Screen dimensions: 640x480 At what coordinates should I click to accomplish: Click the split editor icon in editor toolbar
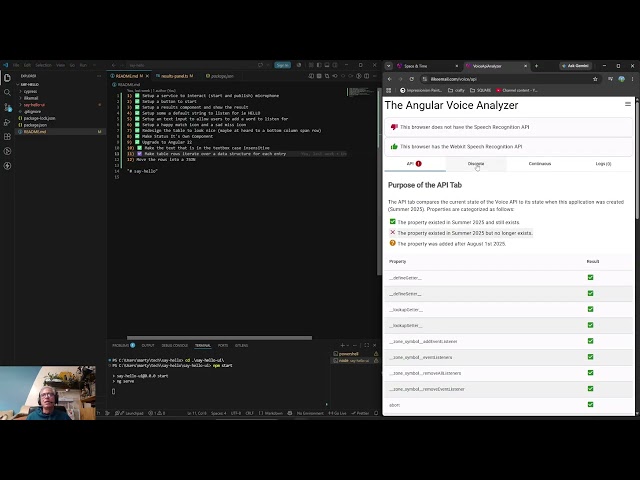click(367, 76)
